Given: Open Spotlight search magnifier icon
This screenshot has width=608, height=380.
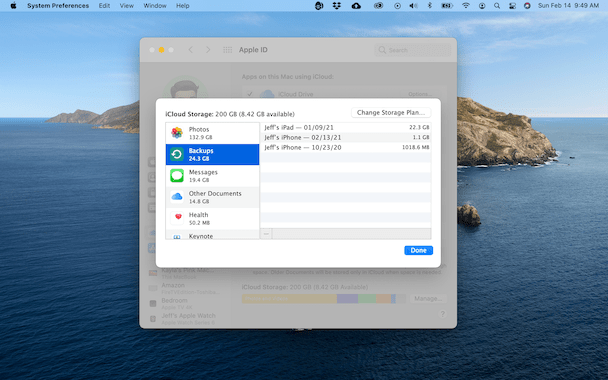Looking at the screenshot, I should coord(497,5).
